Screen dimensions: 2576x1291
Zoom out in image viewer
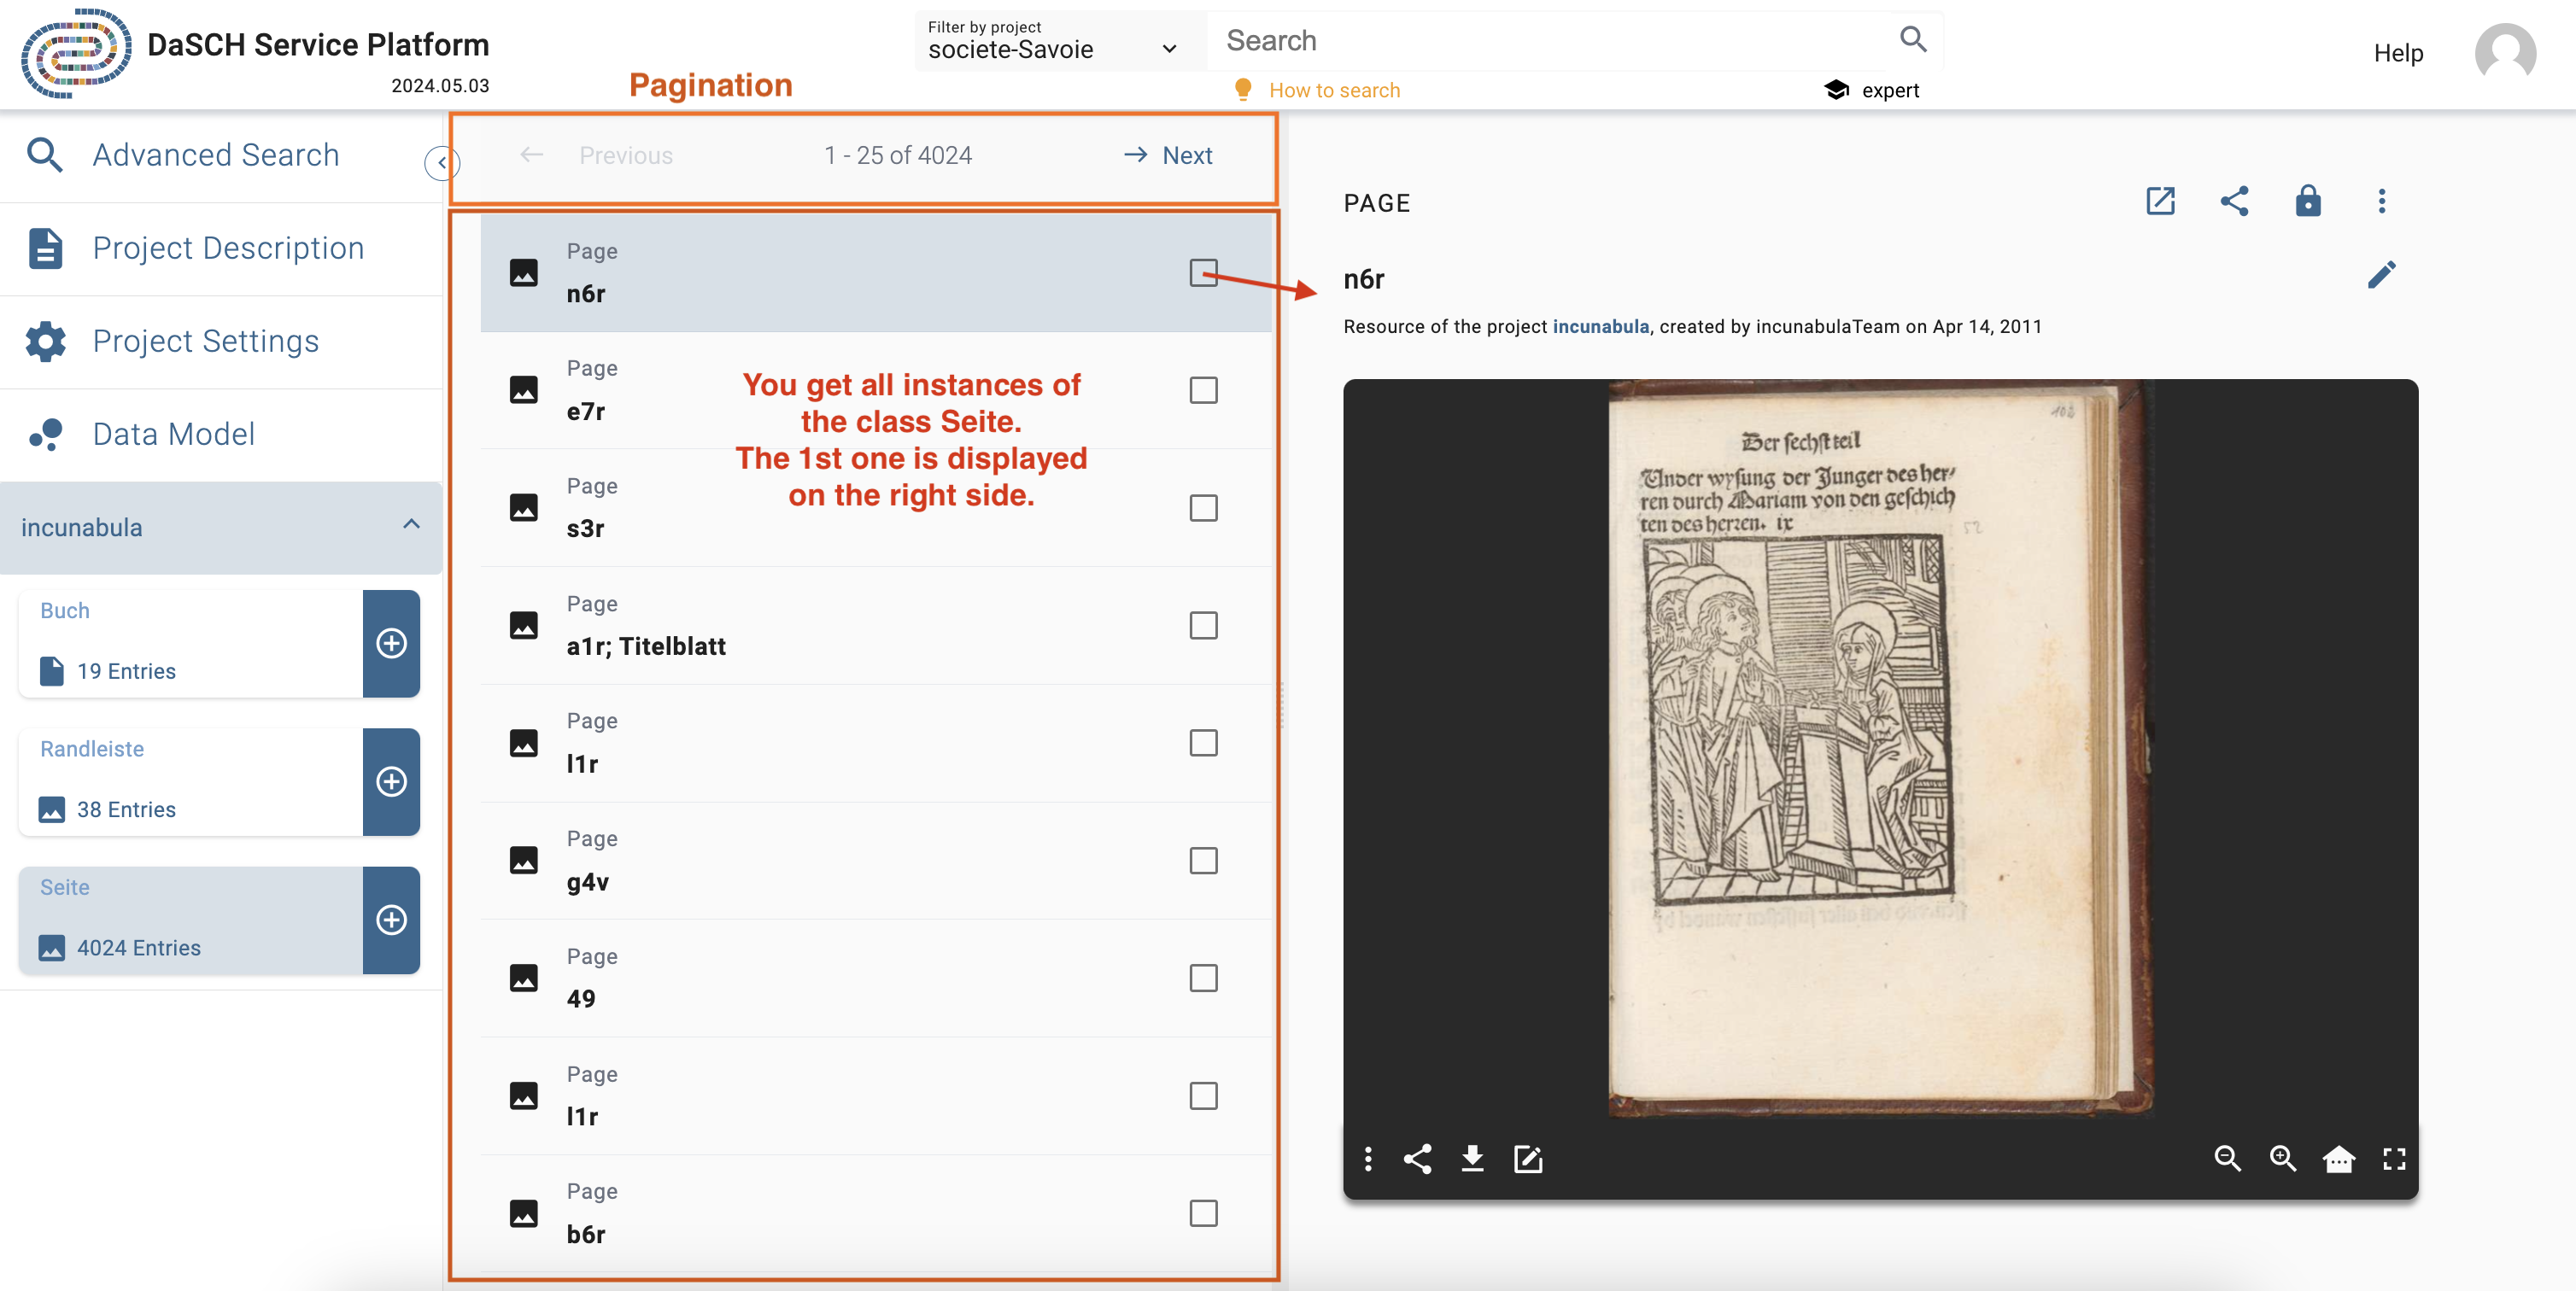point(2227,1159)
